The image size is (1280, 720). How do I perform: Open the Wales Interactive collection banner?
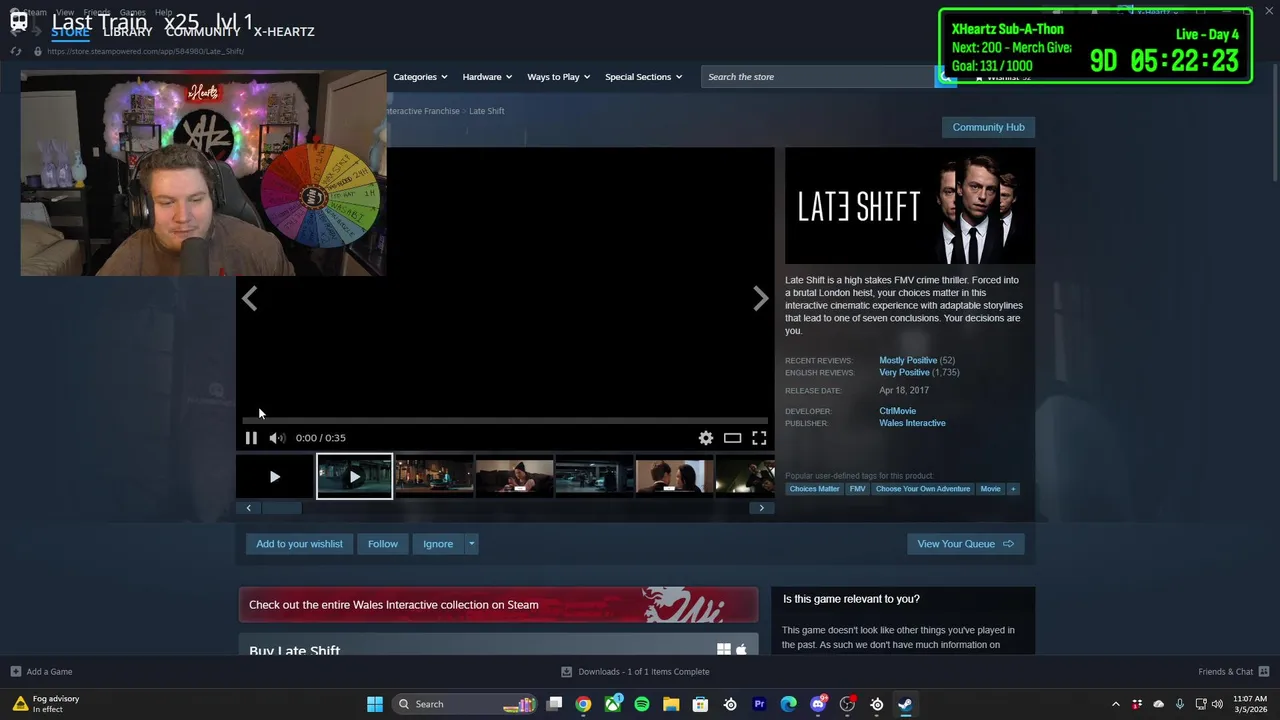coord(498,605)
